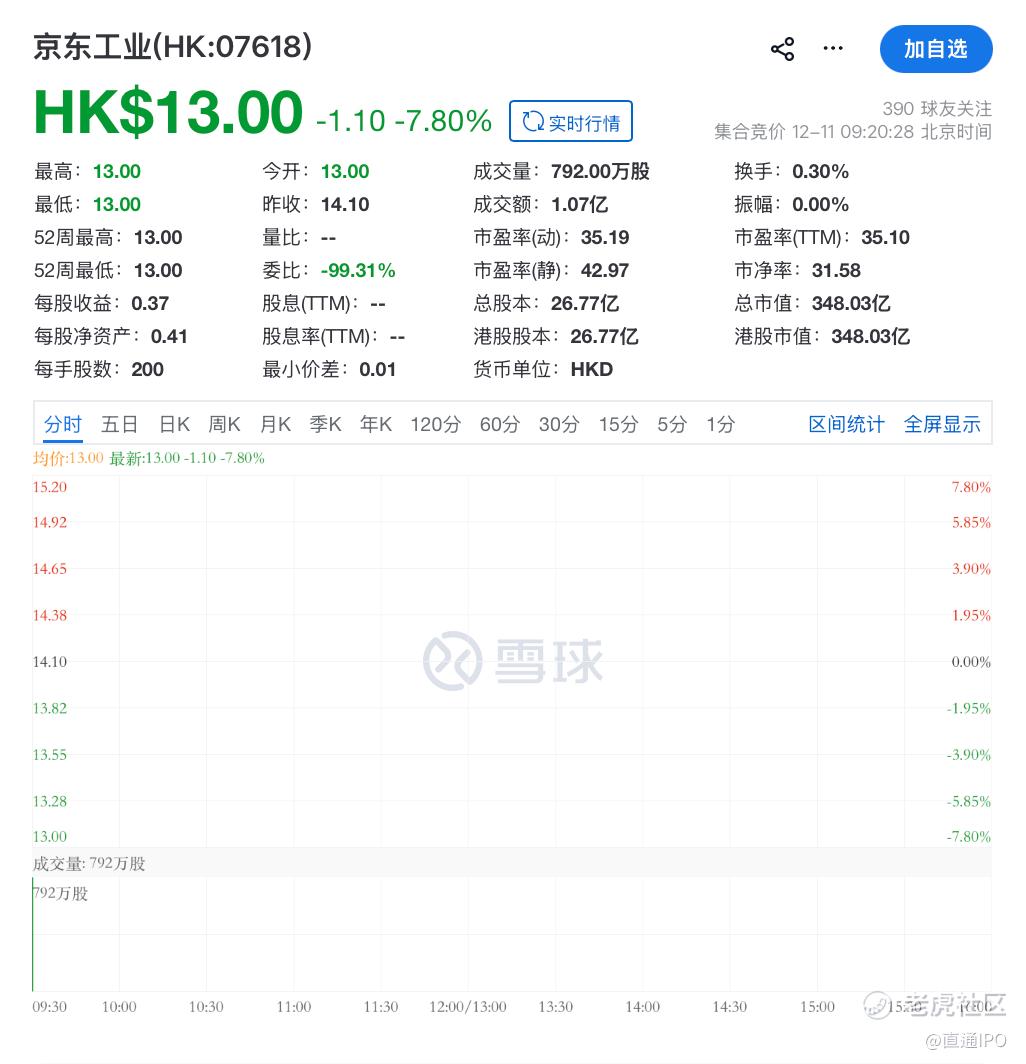
Task: Select the 30分 interval tab
Action: (x=559, y=424)
